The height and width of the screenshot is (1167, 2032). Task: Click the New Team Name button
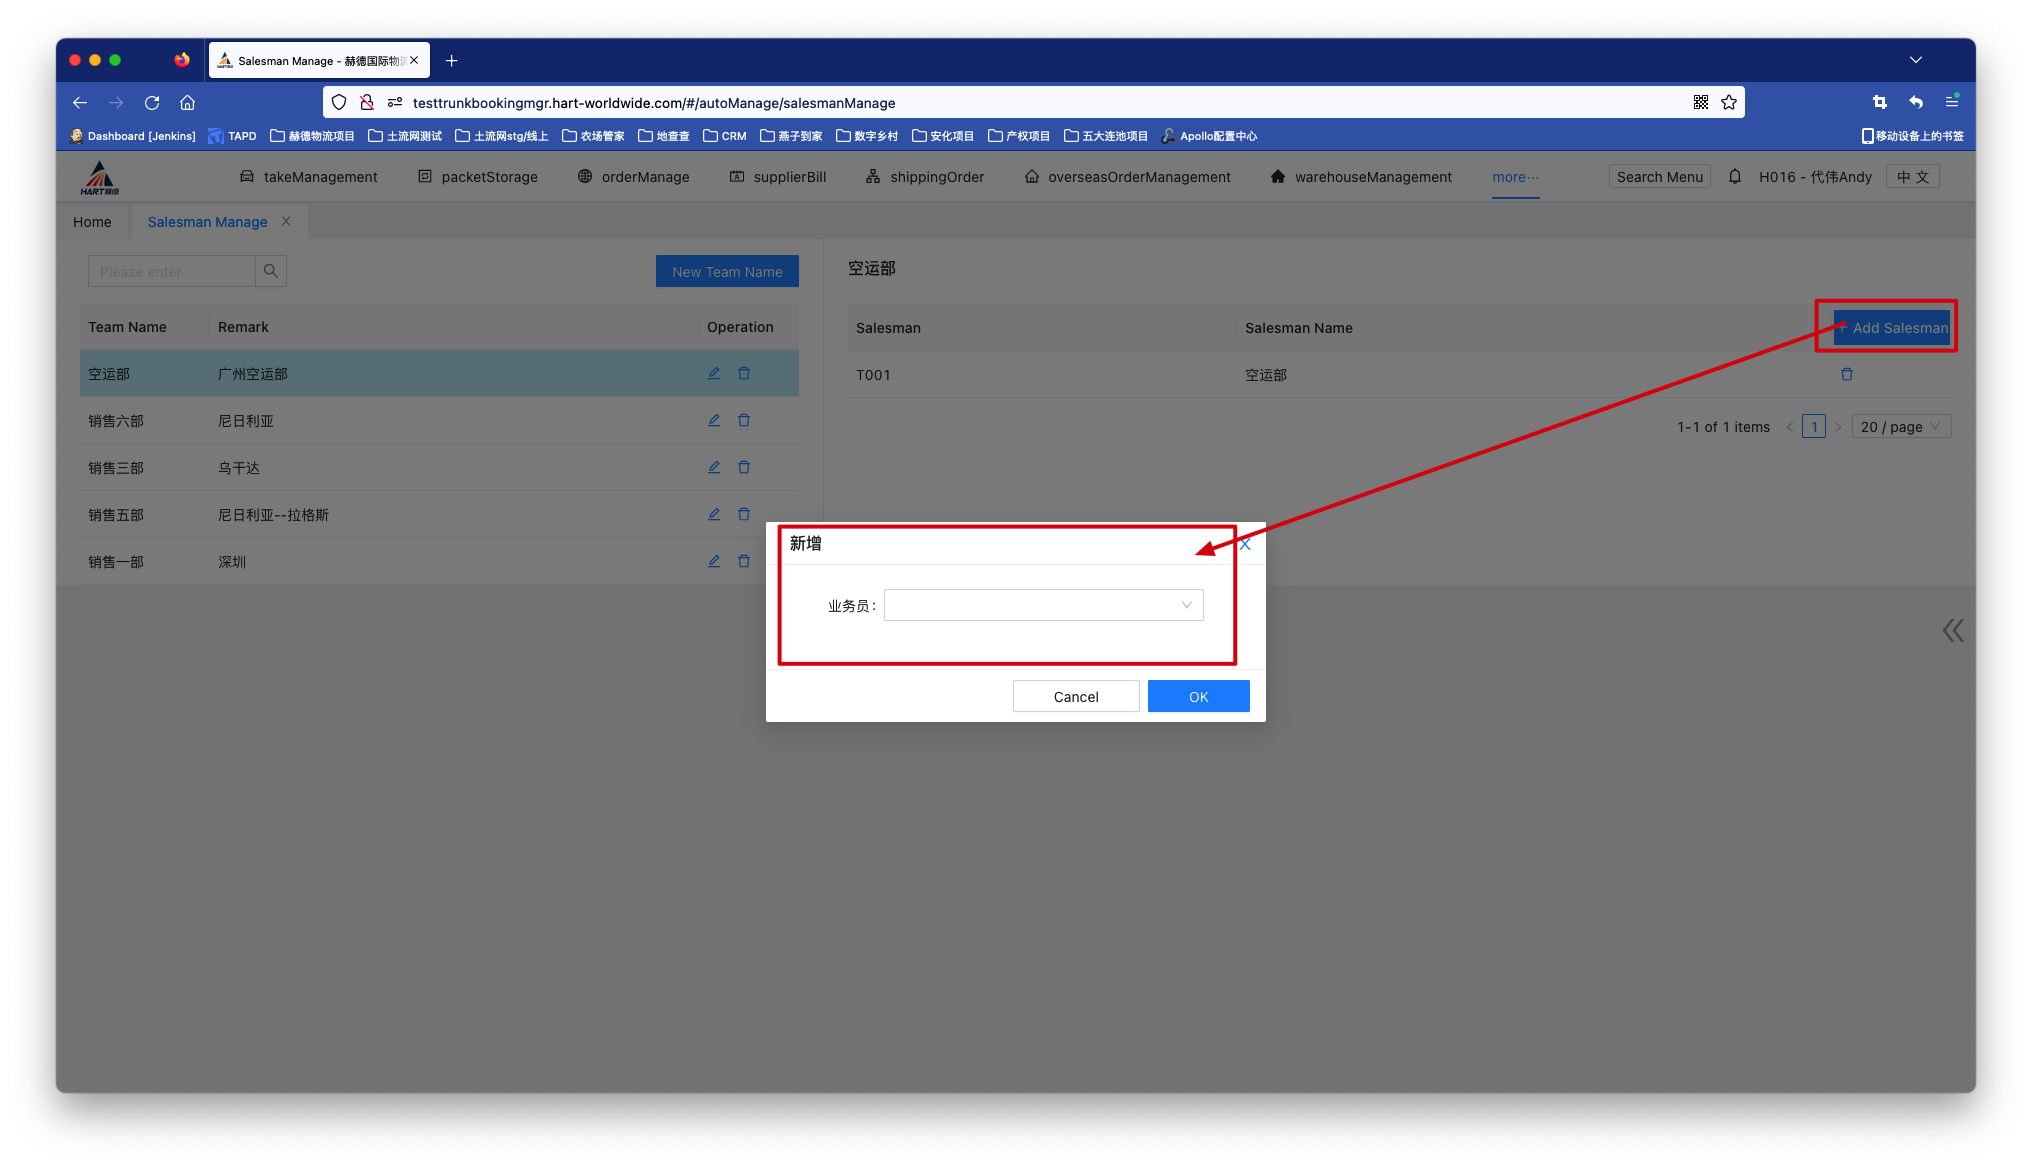pos(727,271)
